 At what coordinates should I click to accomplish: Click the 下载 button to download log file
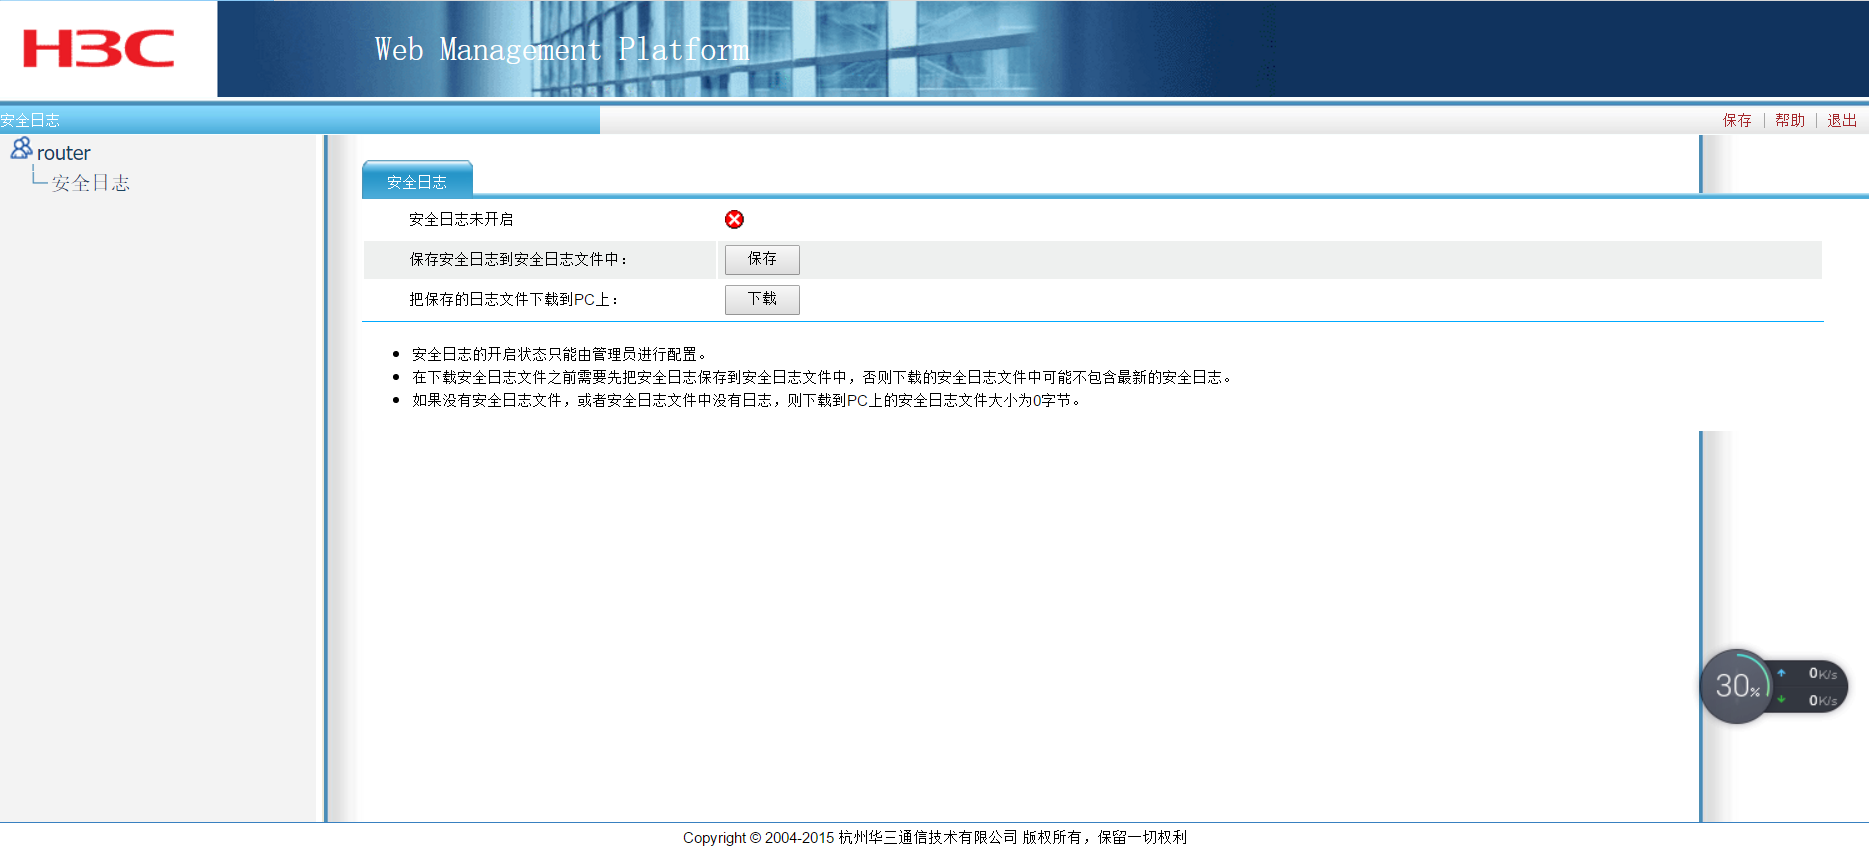[762, 299]
